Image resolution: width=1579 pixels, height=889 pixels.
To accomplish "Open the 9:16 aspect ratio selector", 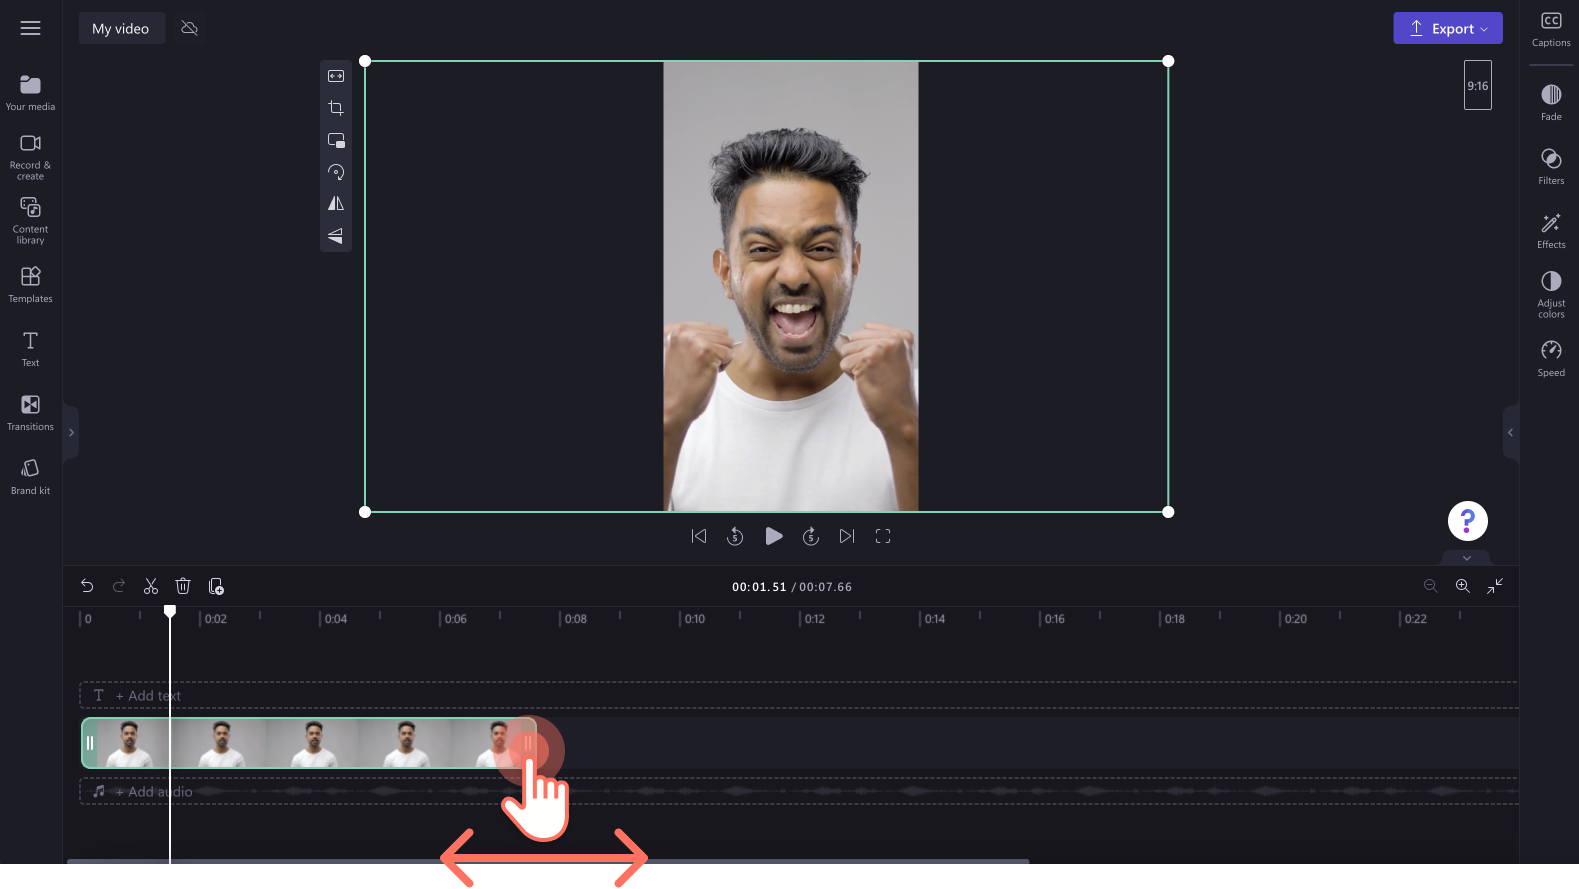I will (x=1477, y=86).
